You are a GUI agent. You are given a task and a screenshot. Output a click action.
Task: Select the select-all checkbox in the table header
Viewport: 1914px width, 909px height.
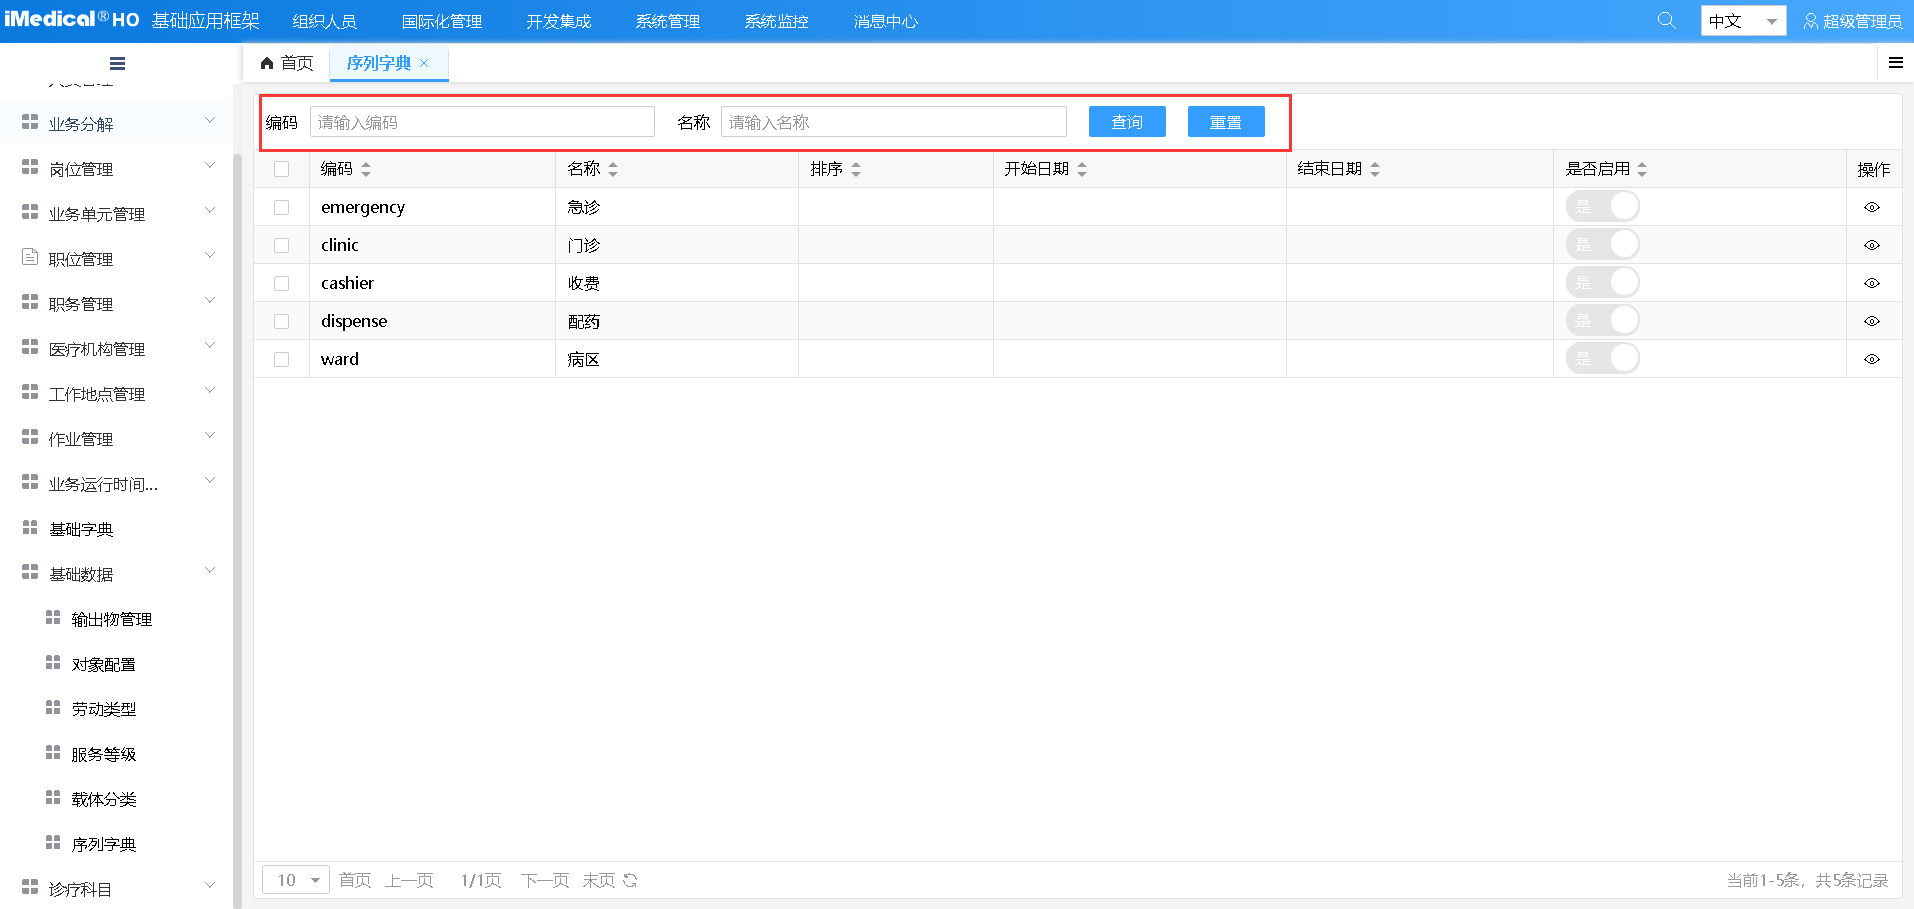(281, 169)
